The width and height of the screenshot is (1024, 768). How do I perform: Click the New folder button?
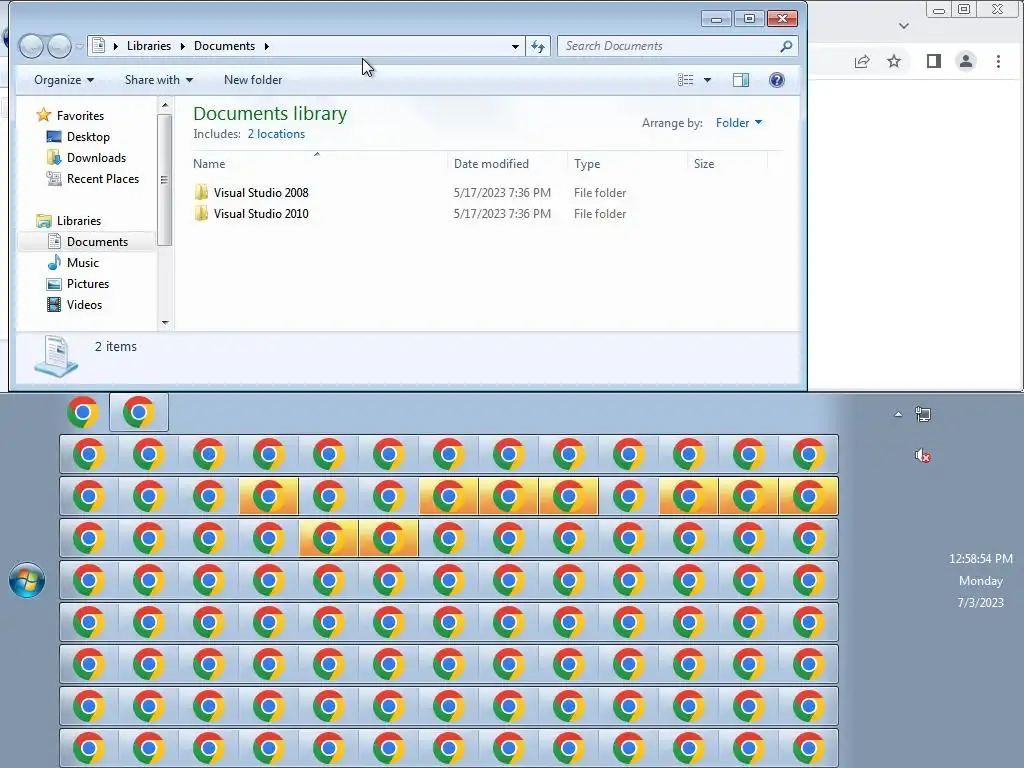(x=253, y=80)
